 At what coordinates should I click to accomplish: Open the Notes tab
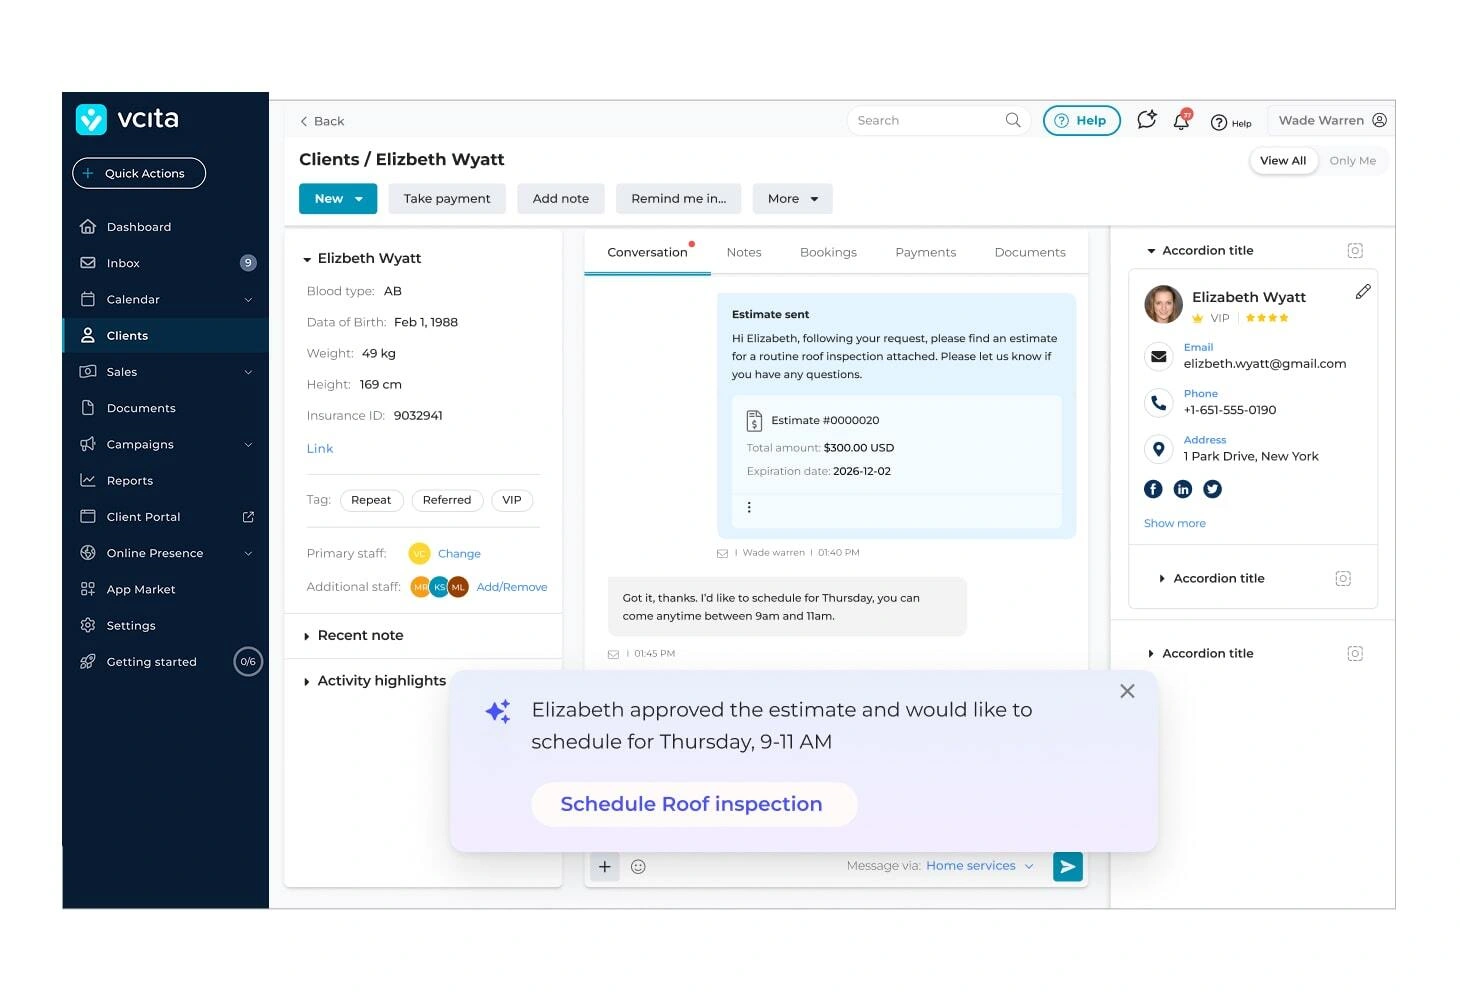(744, 252)
